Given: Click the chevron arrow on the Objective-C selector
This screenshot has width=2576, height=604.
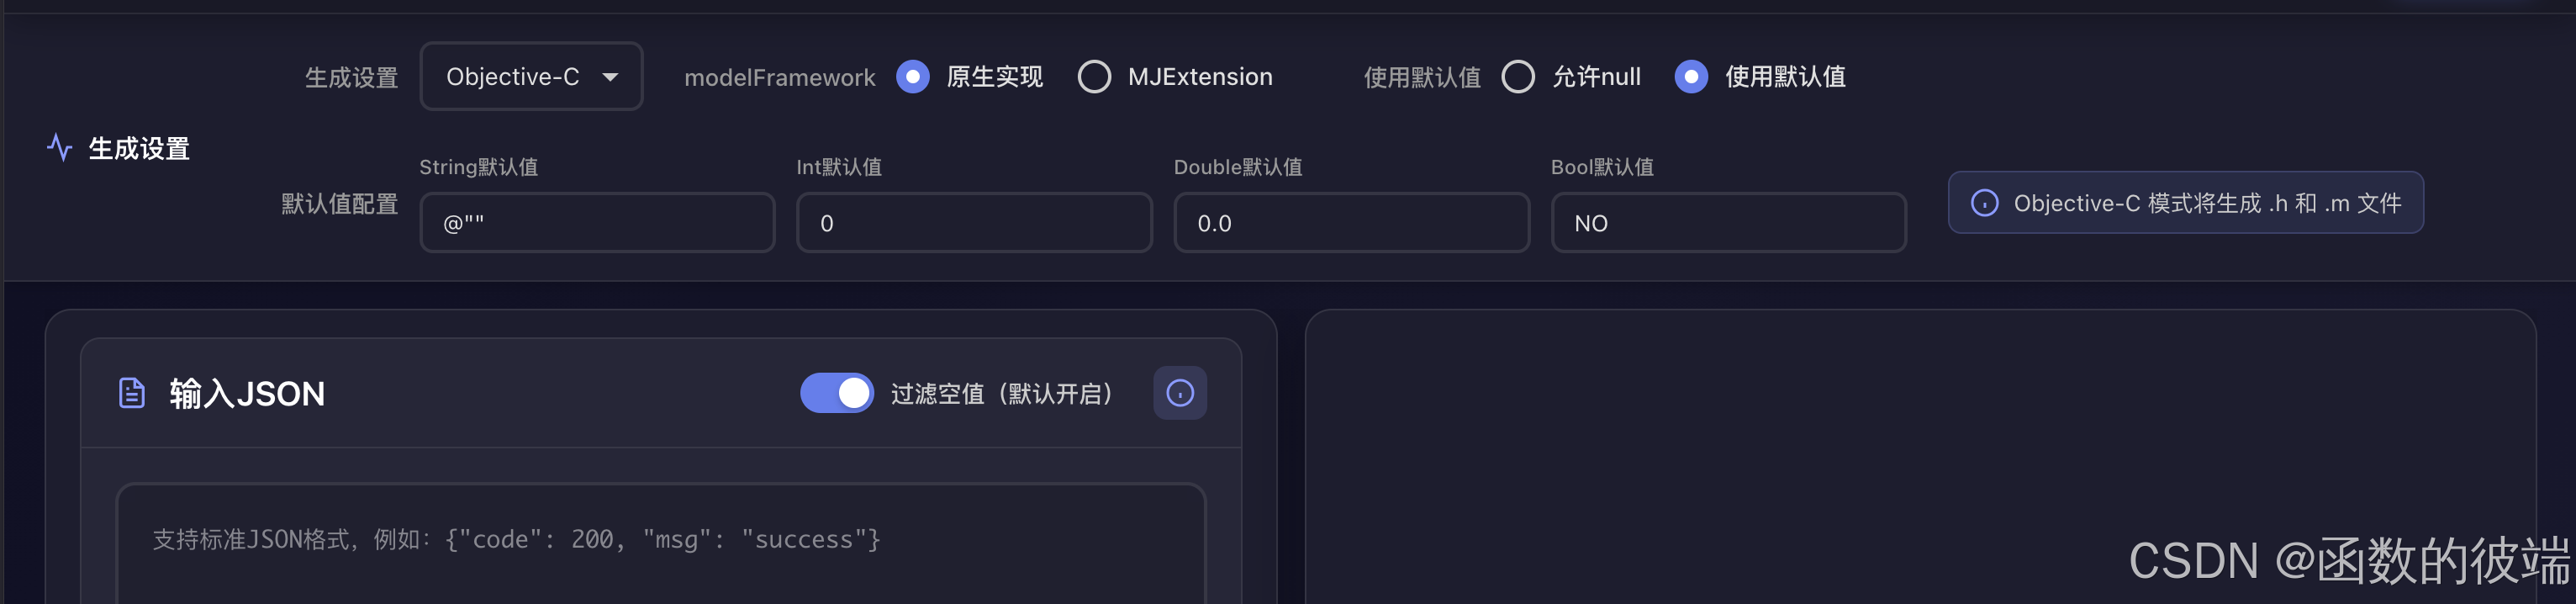Looking at the screenshot, I should pyautogui.click(x=614, y=76).
